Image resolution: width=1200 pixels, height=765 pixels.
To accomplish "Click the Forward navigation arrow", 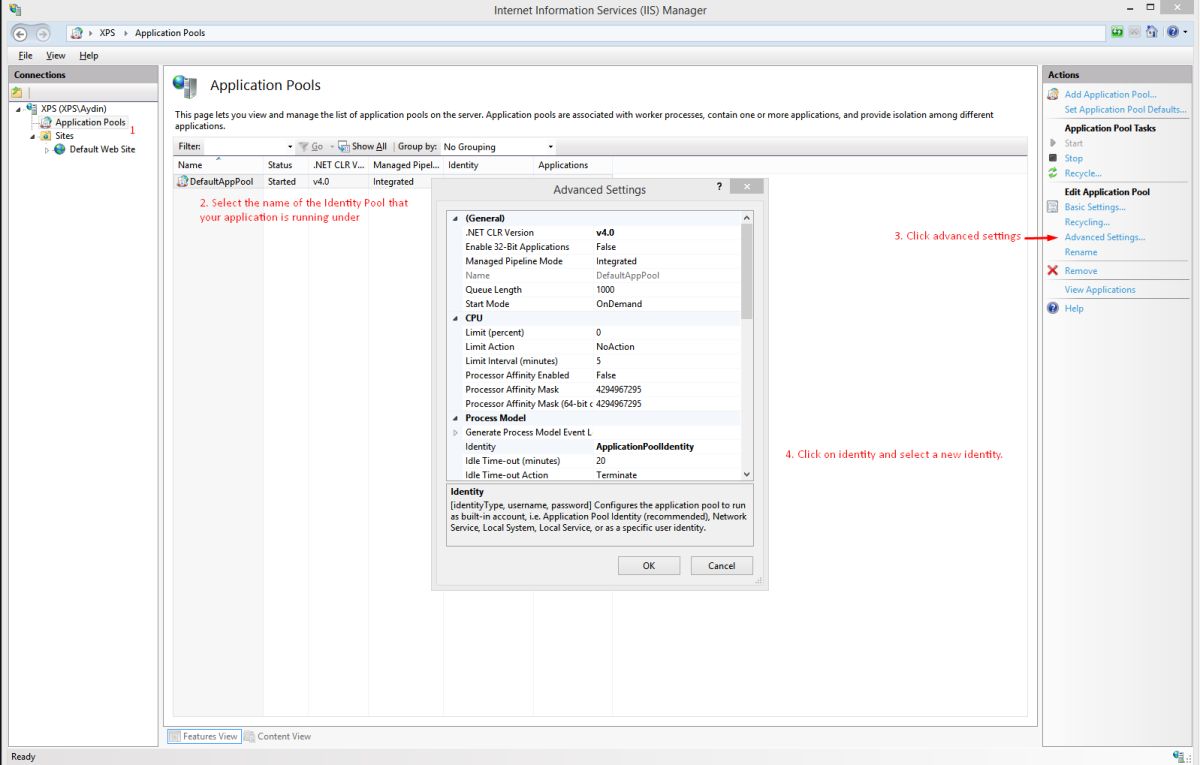I will [x=42, y=33].
